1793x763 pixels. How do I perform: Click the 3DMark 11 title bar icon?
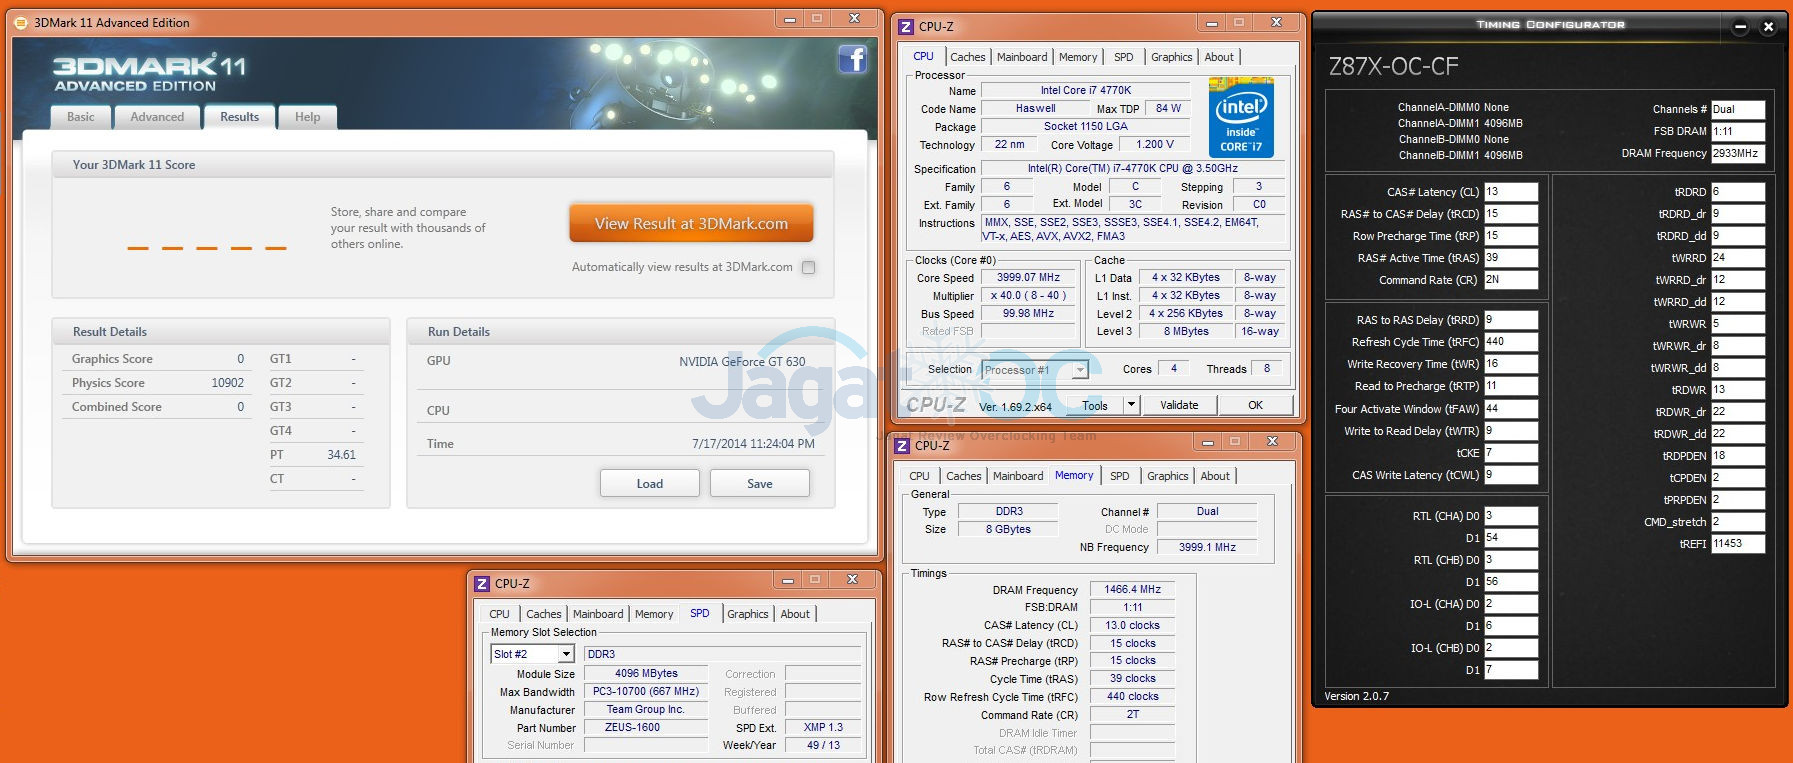(21, 22)
